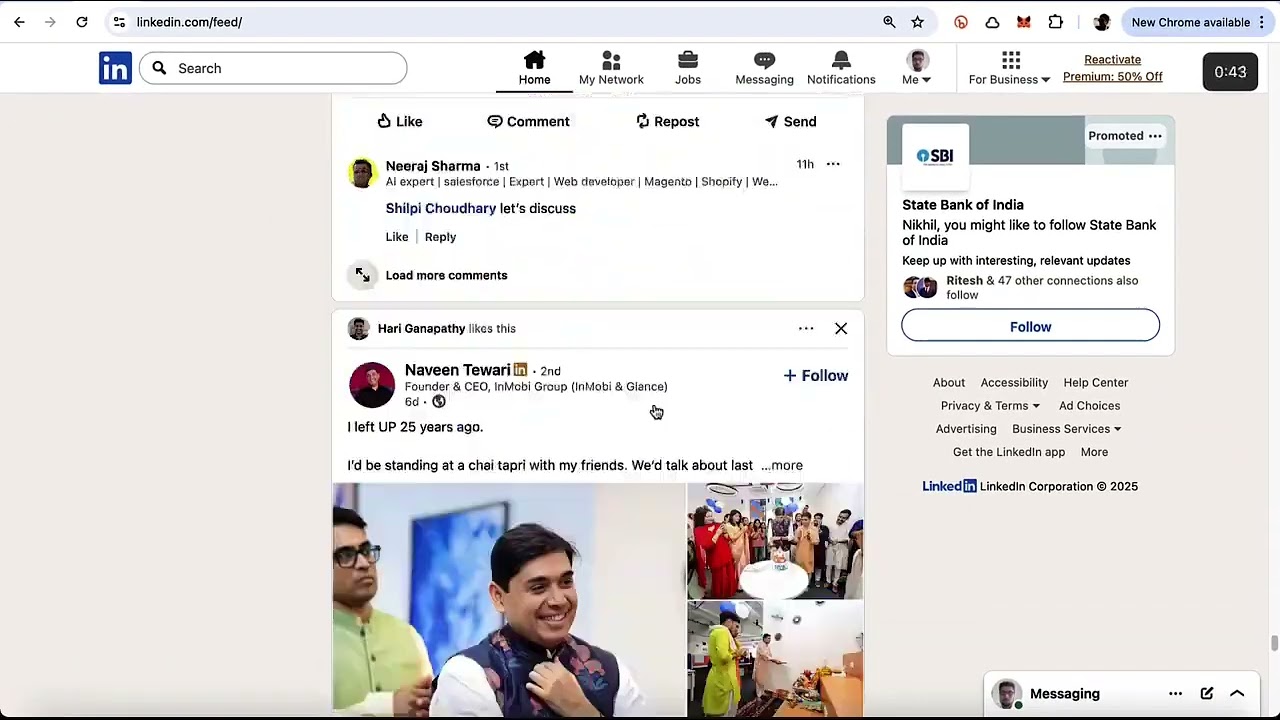Open Chrome extensions puzzle icon
The height and width of the screenshot is (720, 1280).
pyautogui.click(x=1055, y=22)
